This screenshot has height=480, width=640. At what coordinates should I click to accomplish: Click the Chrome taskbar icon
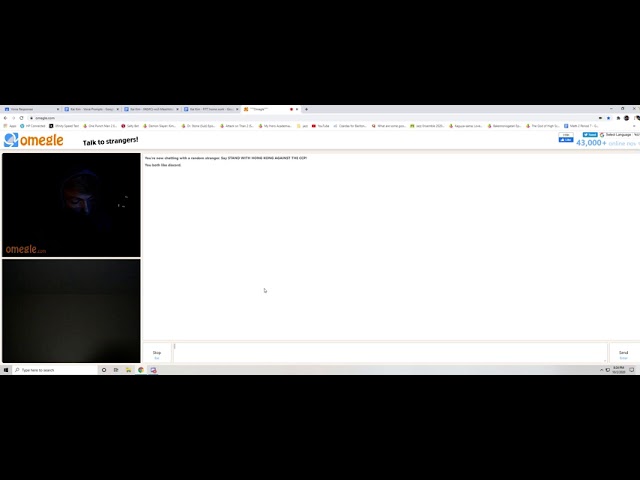click(x=141, y=370)
